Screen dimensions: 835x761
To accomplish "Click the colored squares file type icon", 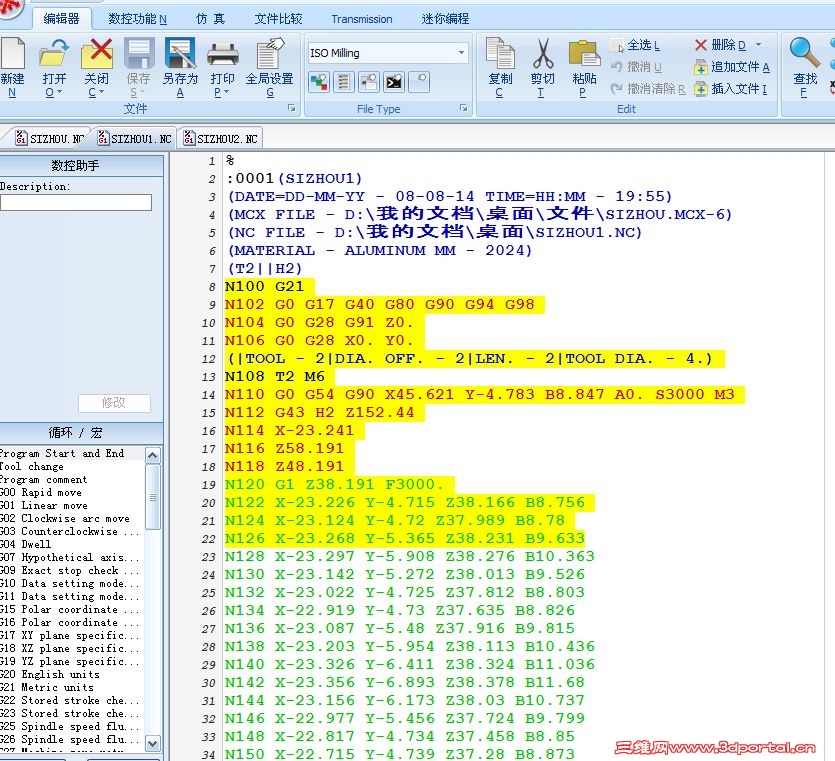I will [x=318, y=82].
